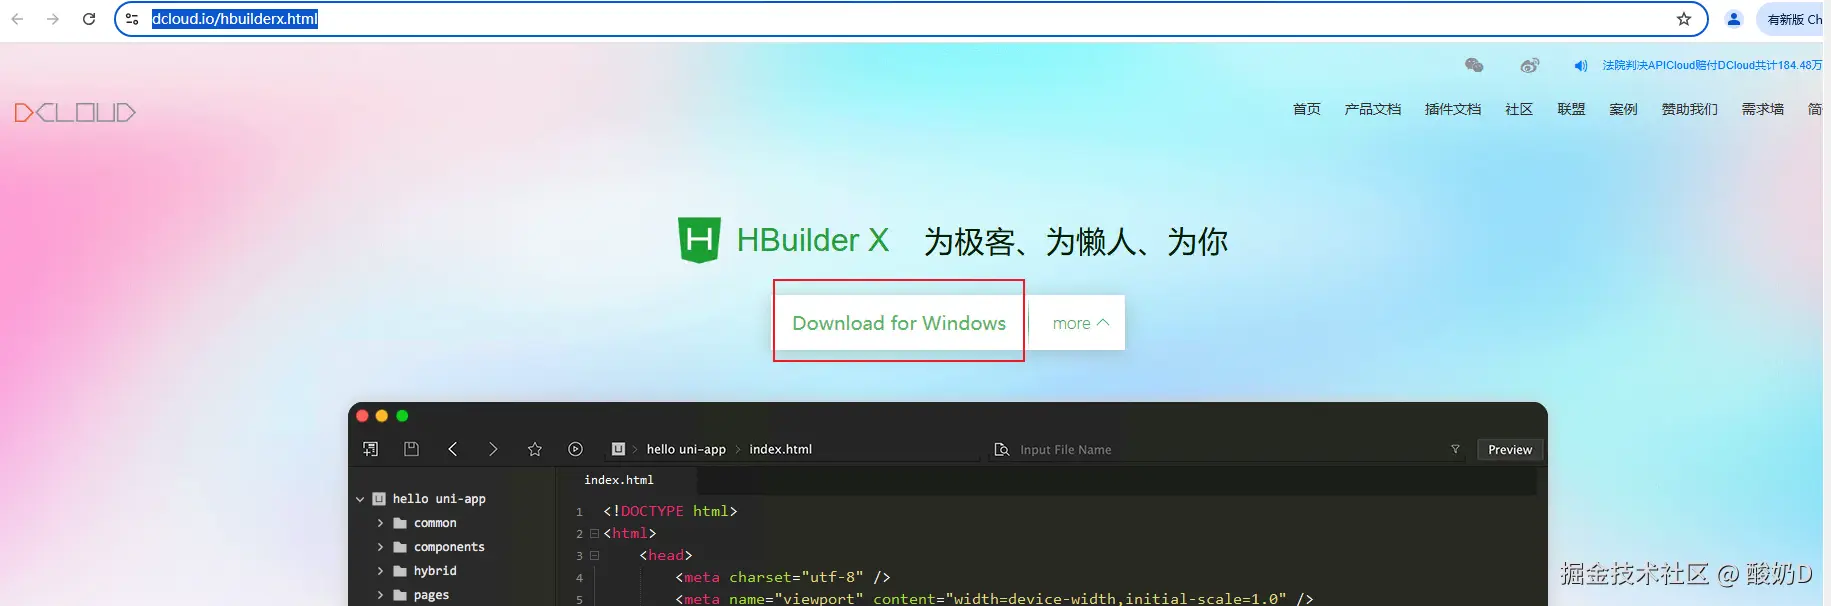The width and height of the screenshot is (1831, 606).
Task: Open 赞助我们 navigation item
Action: click(x=1689, y=109)
